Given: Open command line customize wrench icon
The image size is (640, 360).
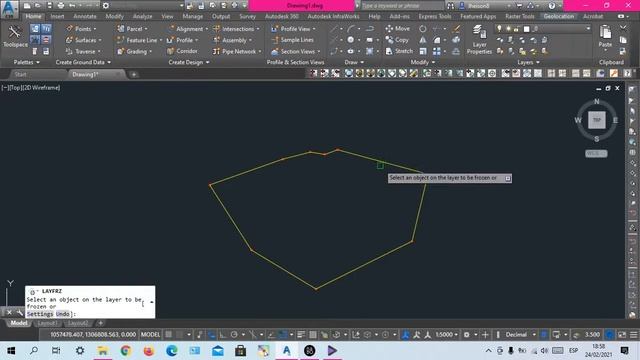Looking at the screenshot, I should tap(20, 313).
